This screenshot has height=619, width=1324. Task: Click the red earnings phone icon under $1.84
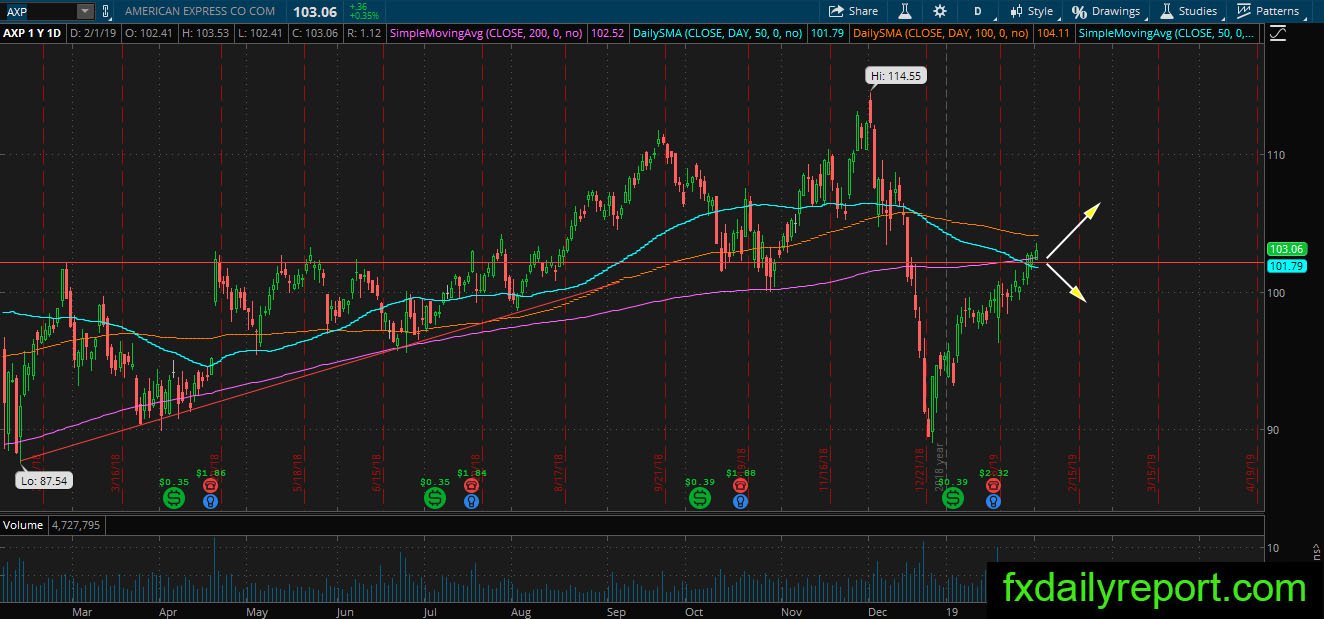point(471,485)
